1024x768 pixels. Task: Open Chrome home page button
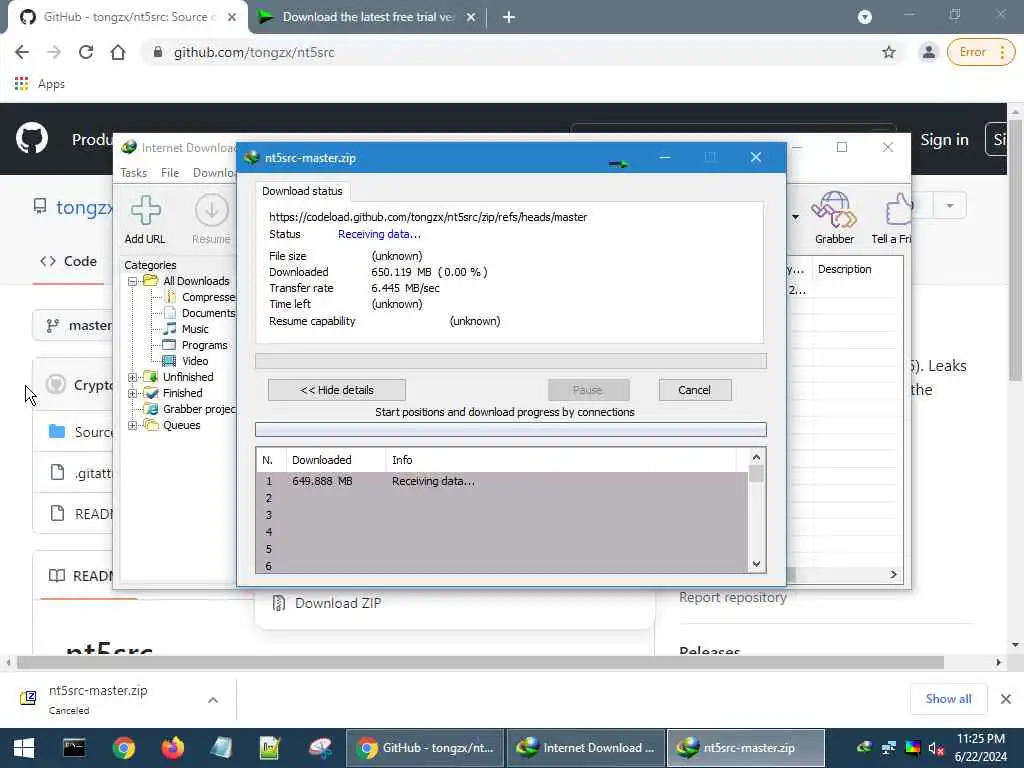(118, 52)
